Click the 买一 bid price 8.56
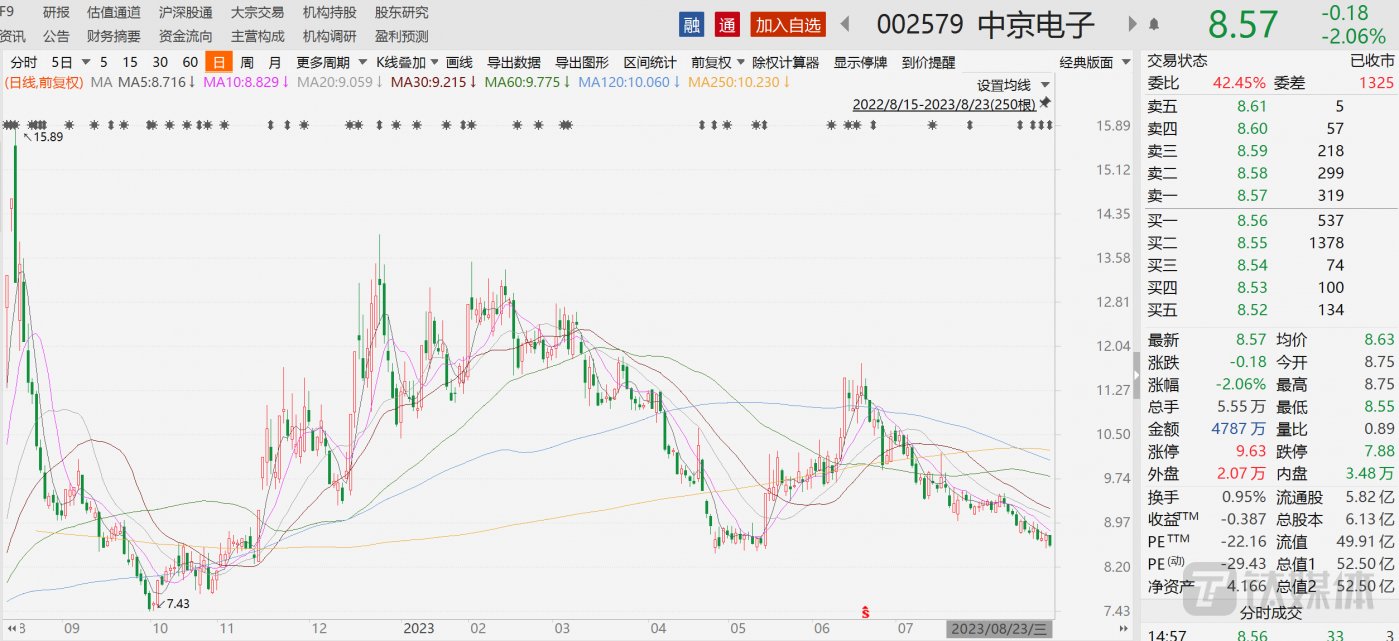This screenshot has height=641, width=1399. pos(1252,220)
